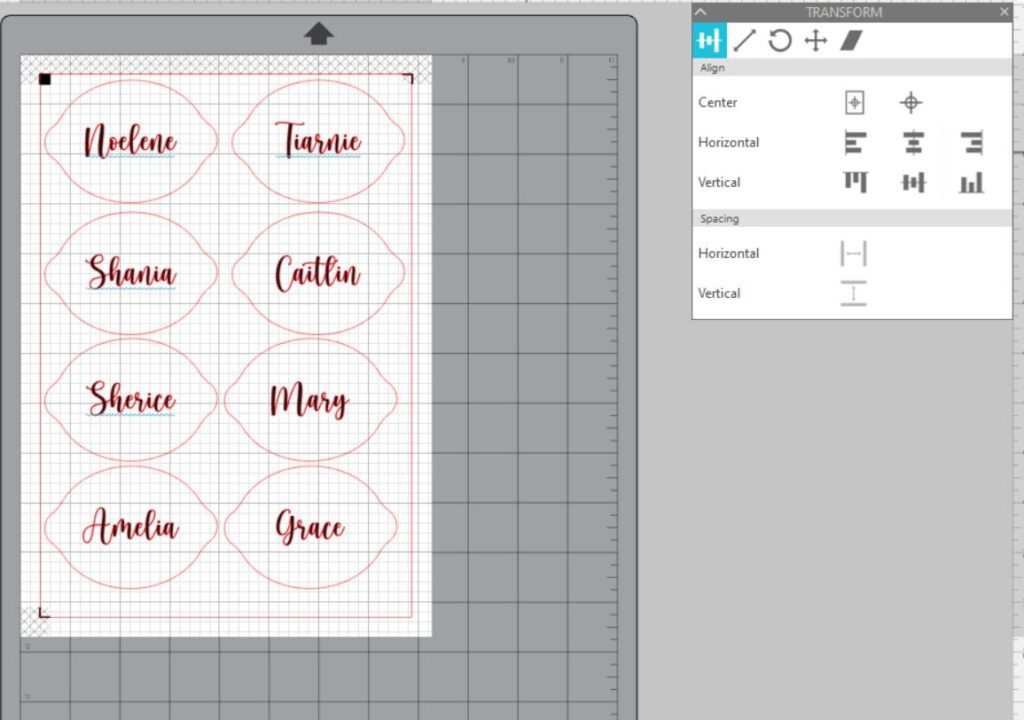1024x720 pixels.
Task: Click the Center crosshair align icon
Action: 910,102
